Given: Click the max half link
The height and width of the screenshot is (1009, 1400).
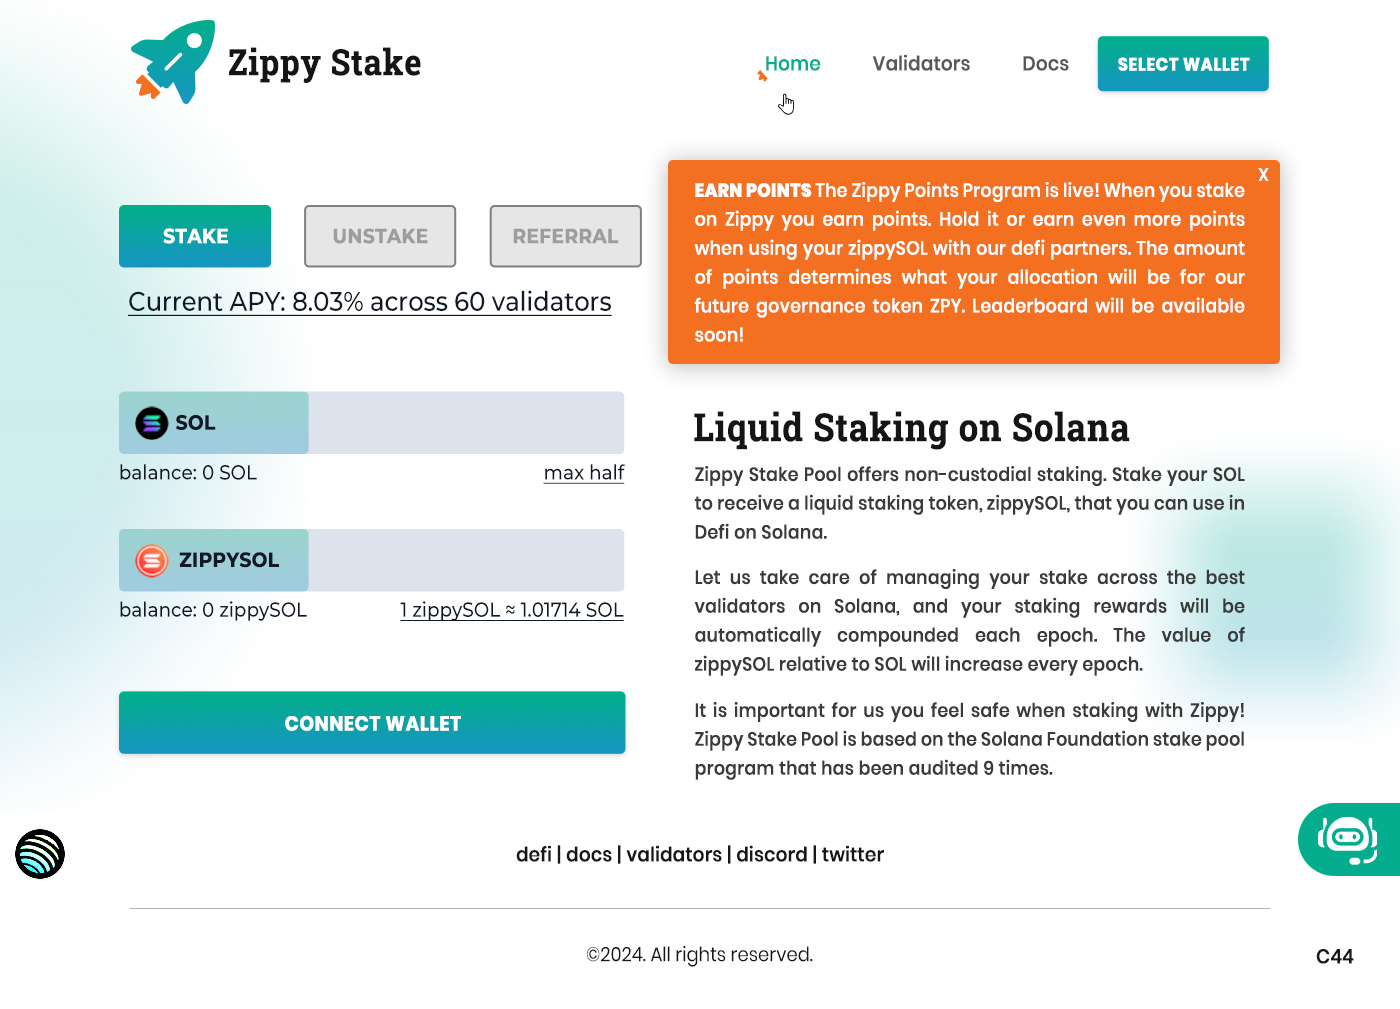Looking at the screenshot, I should point(584,473).
